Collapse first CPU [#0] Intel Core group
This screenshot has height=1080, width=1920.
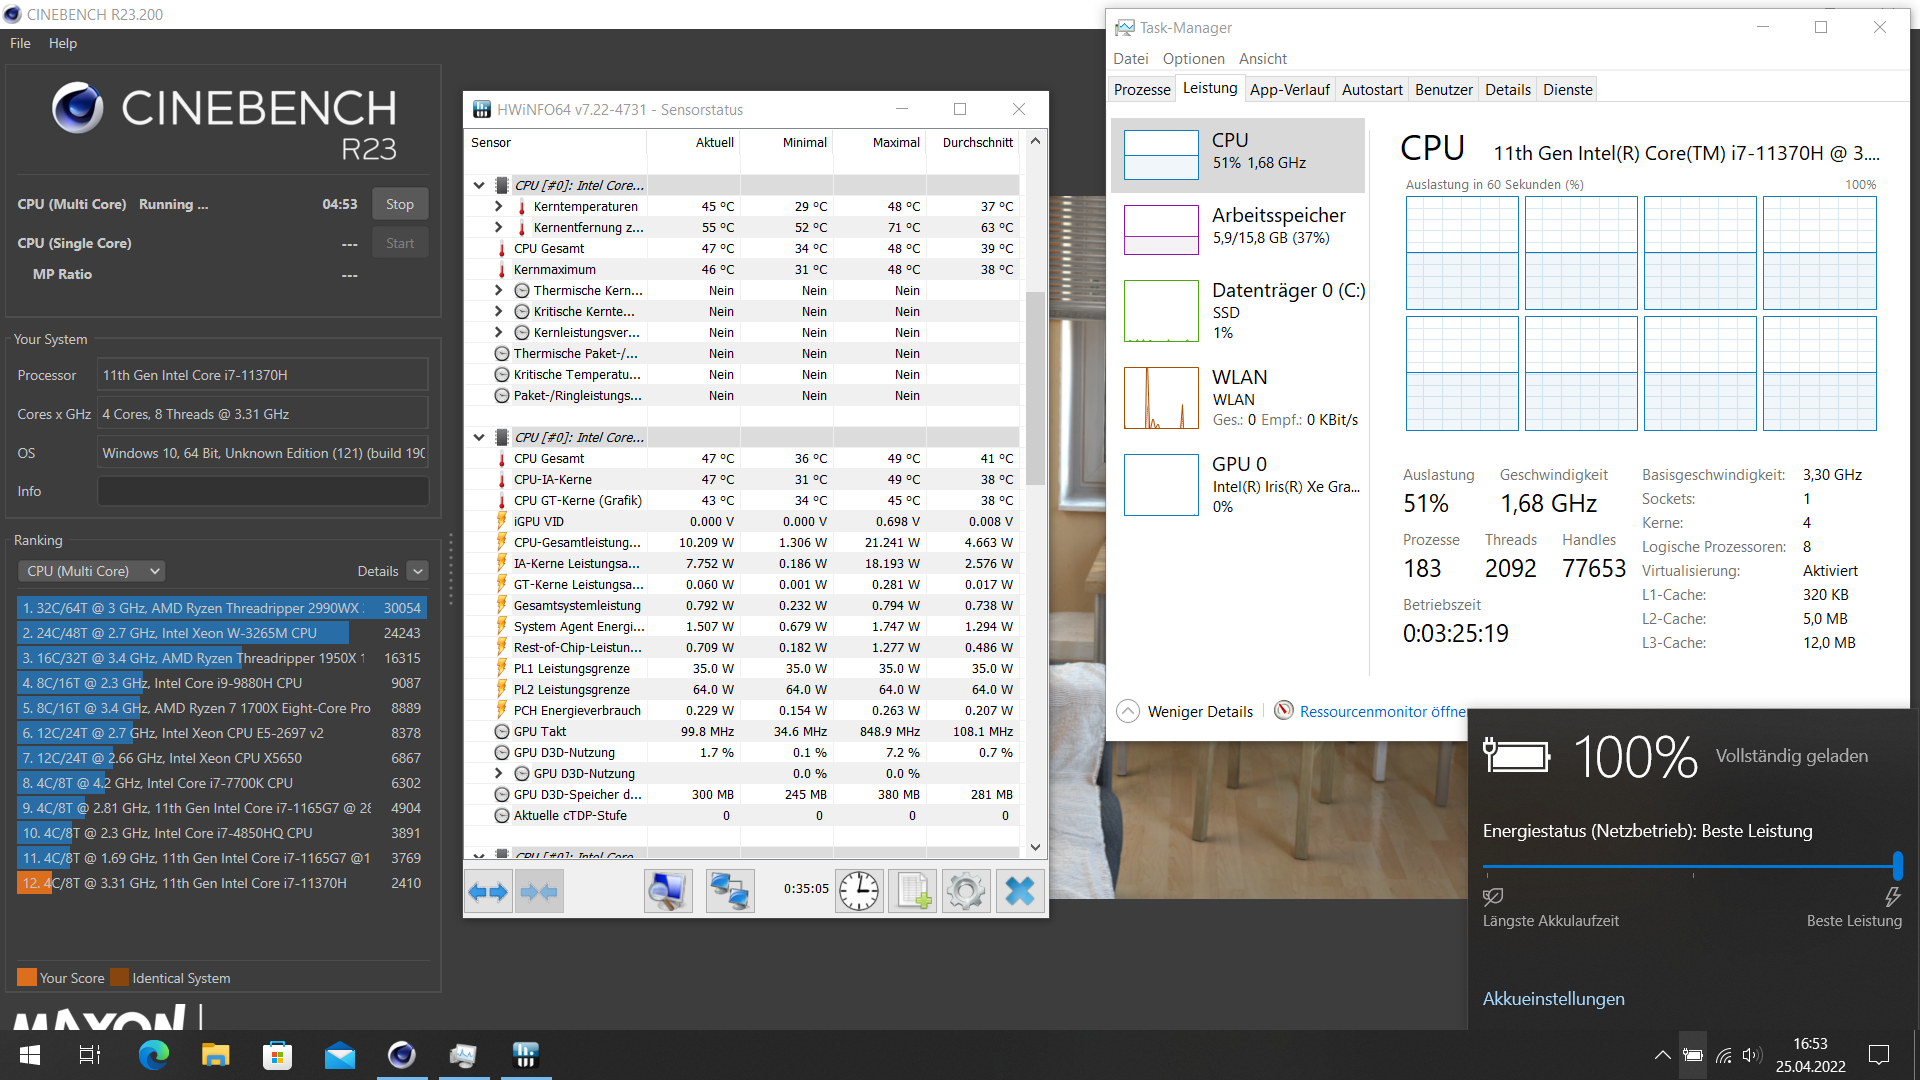coord(479,185)
